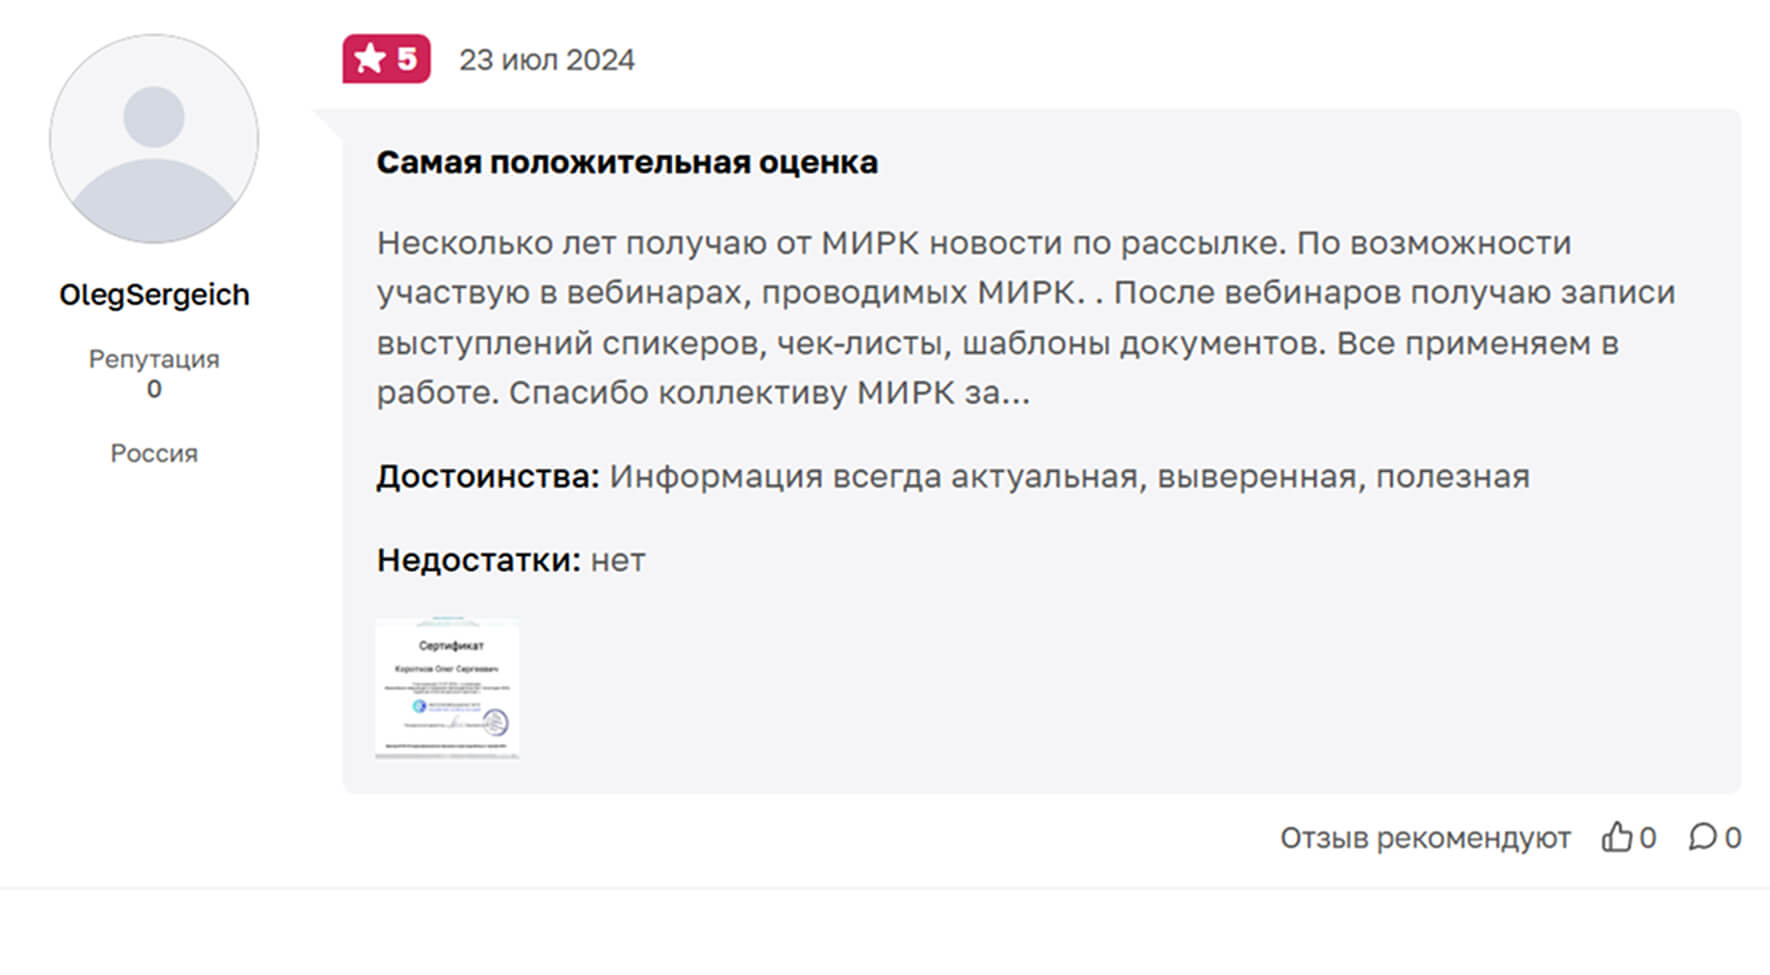Click the date '23 июл 2024'
The width and height of the screenshot is (1770, 975).
(546, 60)
